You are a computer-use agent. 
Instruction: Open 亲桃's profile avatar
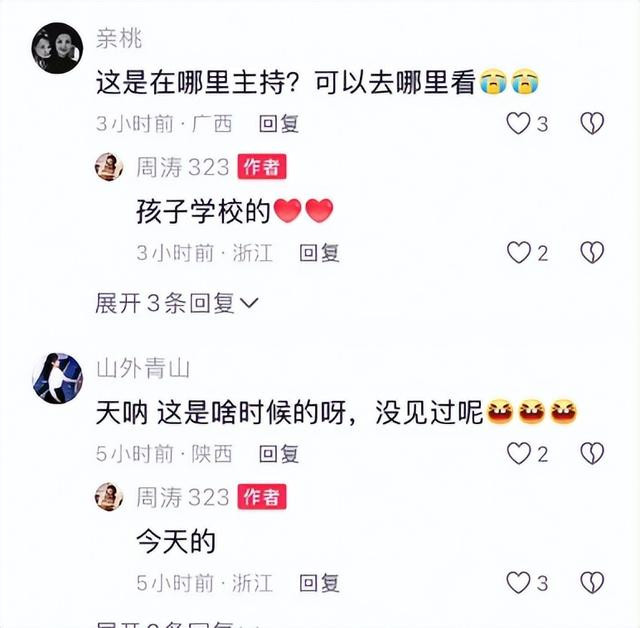tap(57, 48)
